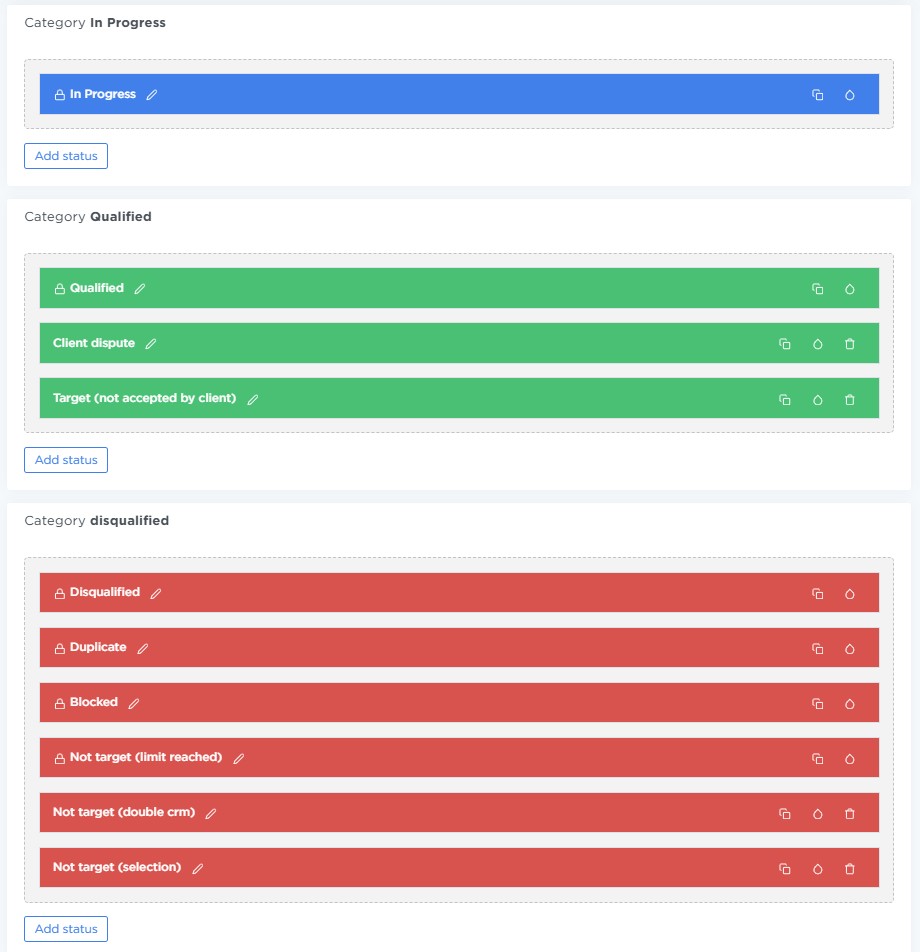Add status to Qualified category
This screenshot has height=952, width=920.
(x=66, y=460)
